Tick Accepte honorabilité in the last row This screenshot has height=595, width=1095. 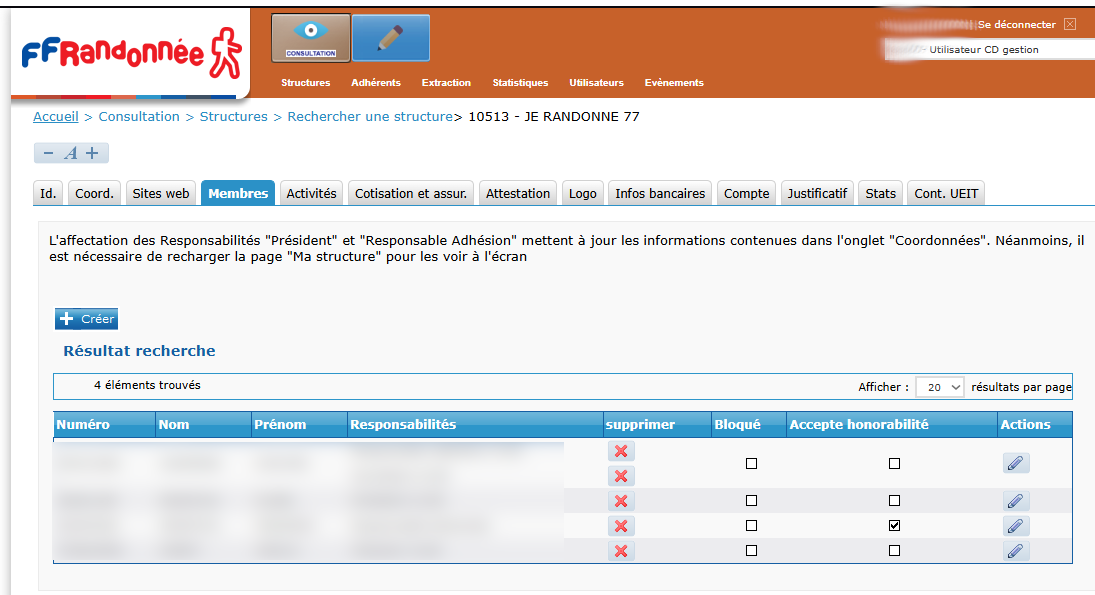point(894,551)
